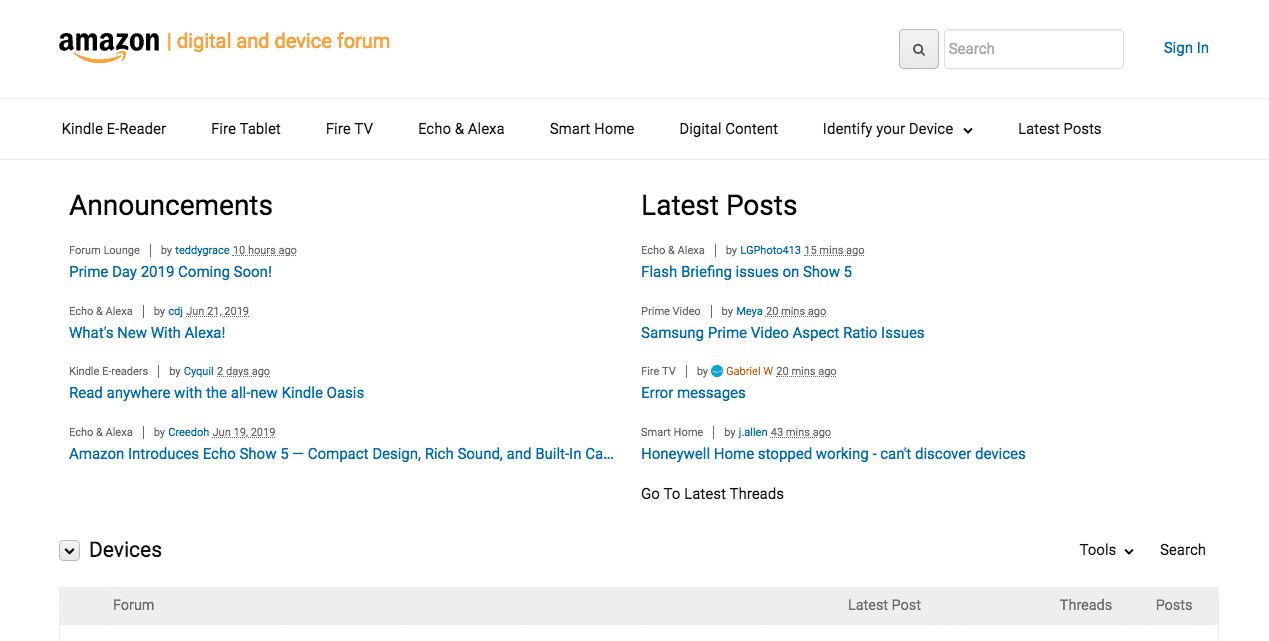The width and height of the screenshot is (1269, 641).
Task: Open Smart Home navigation item
Action: [592, 129]
